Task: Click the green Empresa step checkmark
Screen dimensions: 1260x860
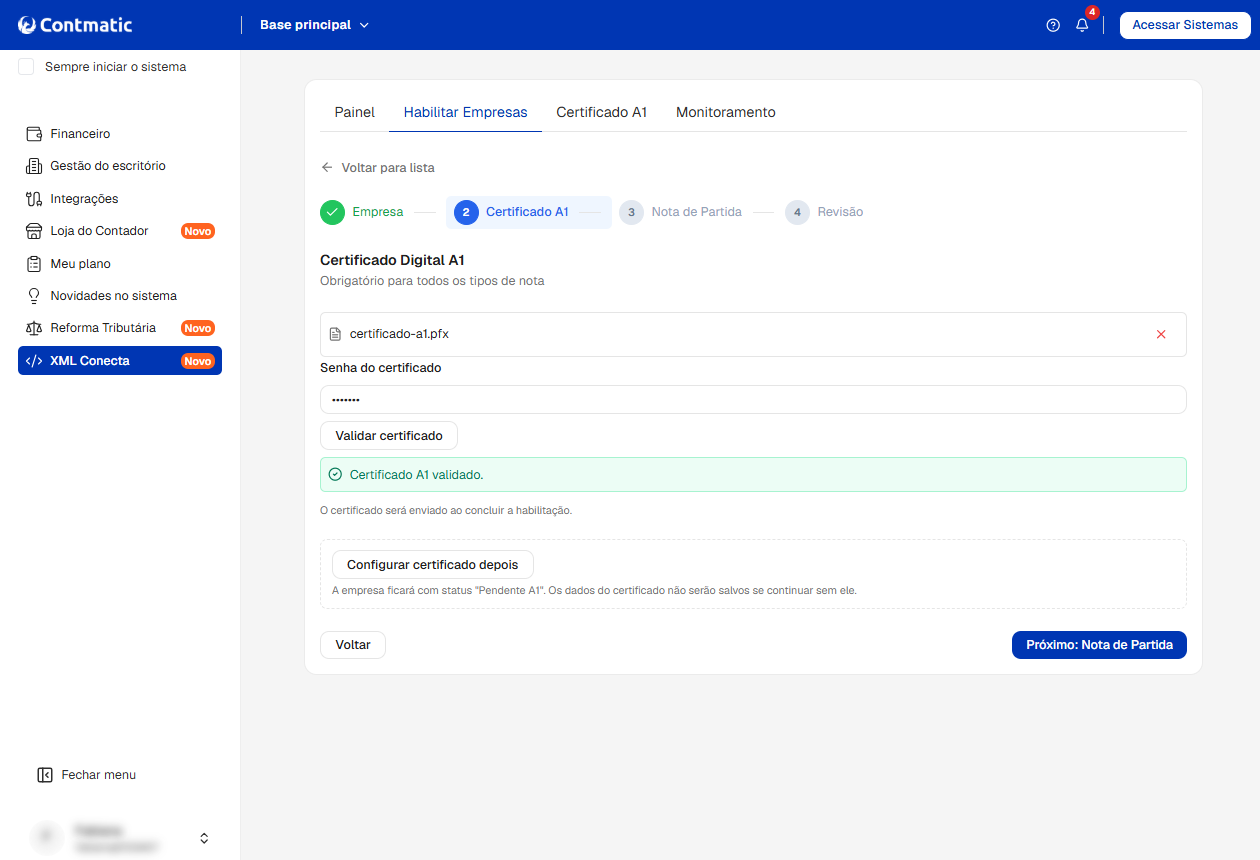Action: coord(333,212)
